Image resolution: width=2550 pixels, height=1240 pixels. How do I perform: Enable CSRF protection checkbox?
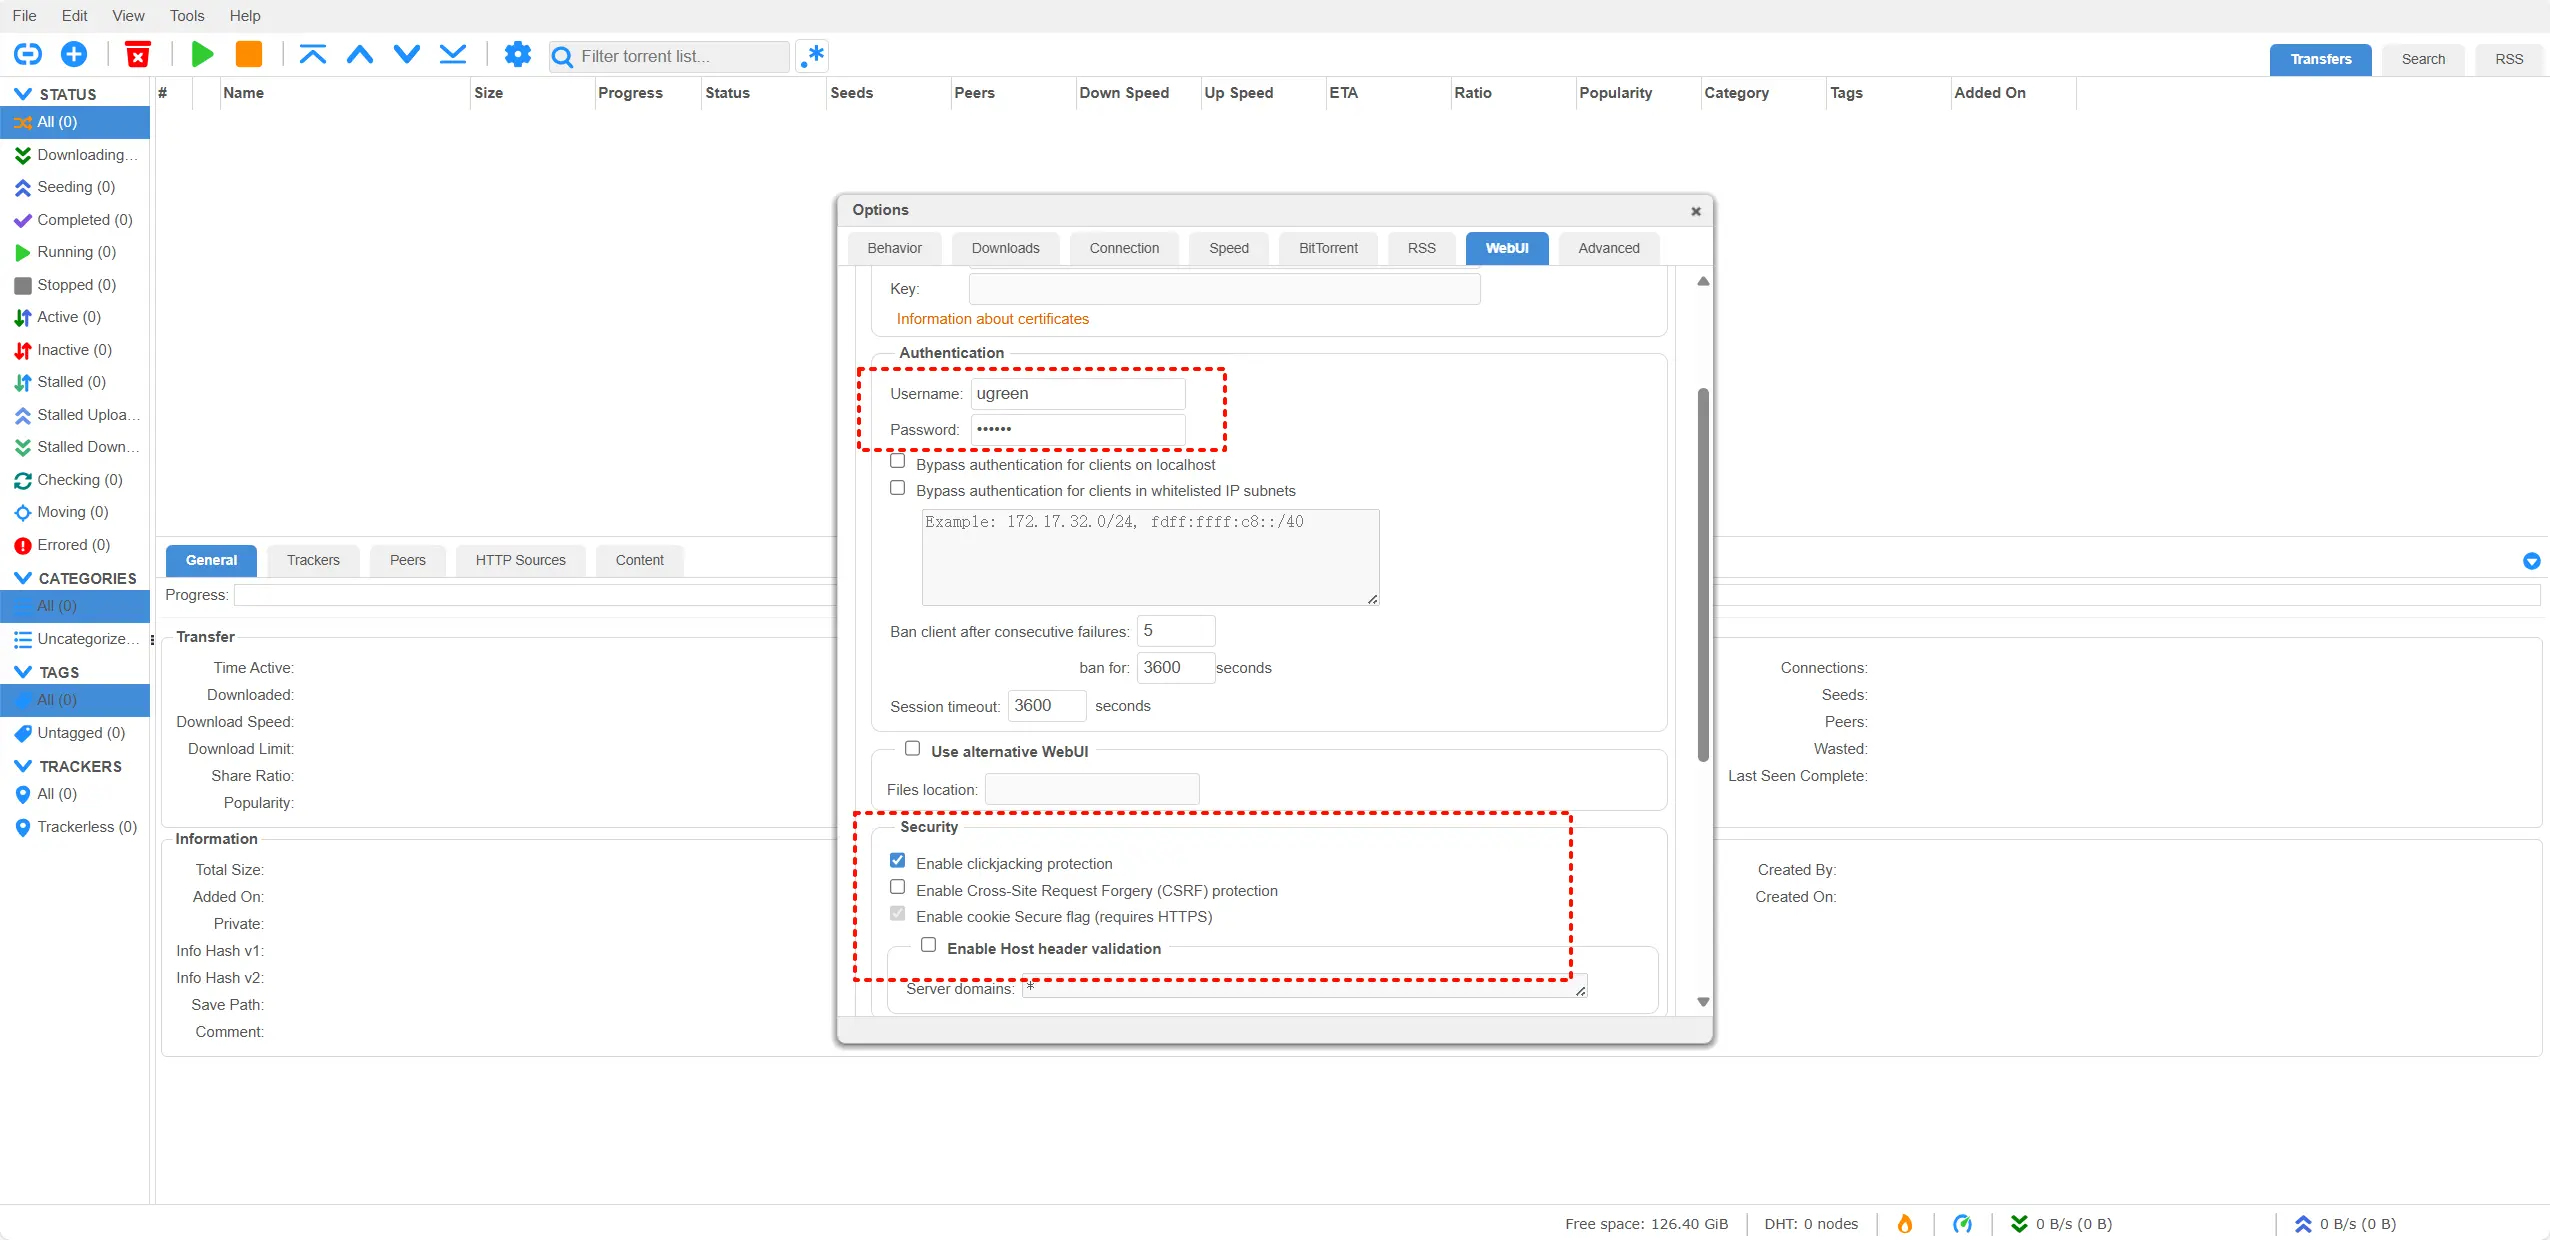898,888
